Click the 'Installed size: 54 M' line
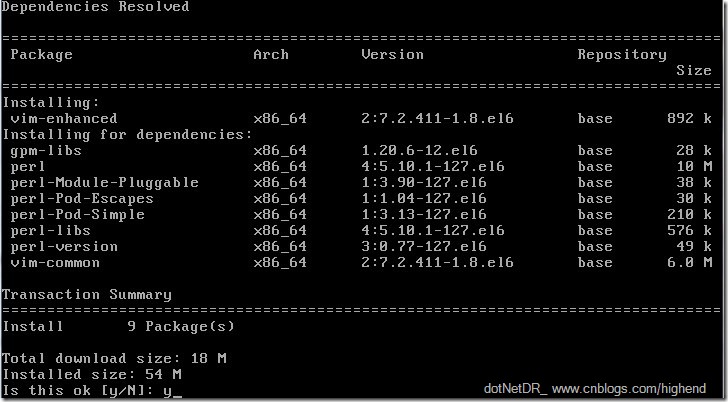 [x=91, y=375]
